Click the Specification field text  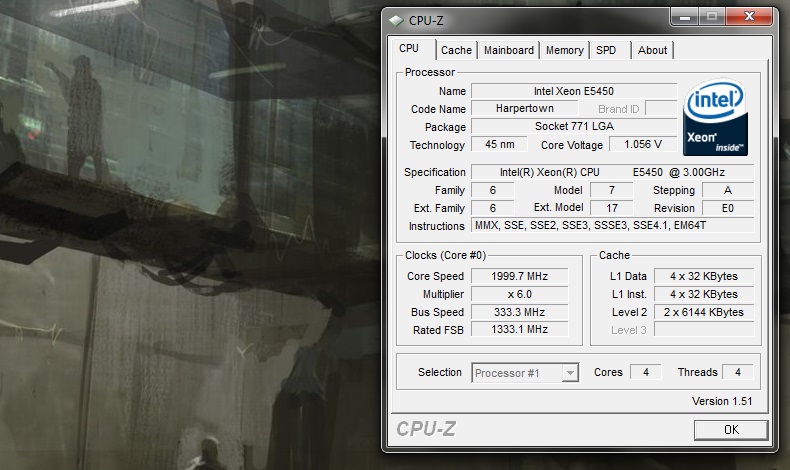click(612, 172)
